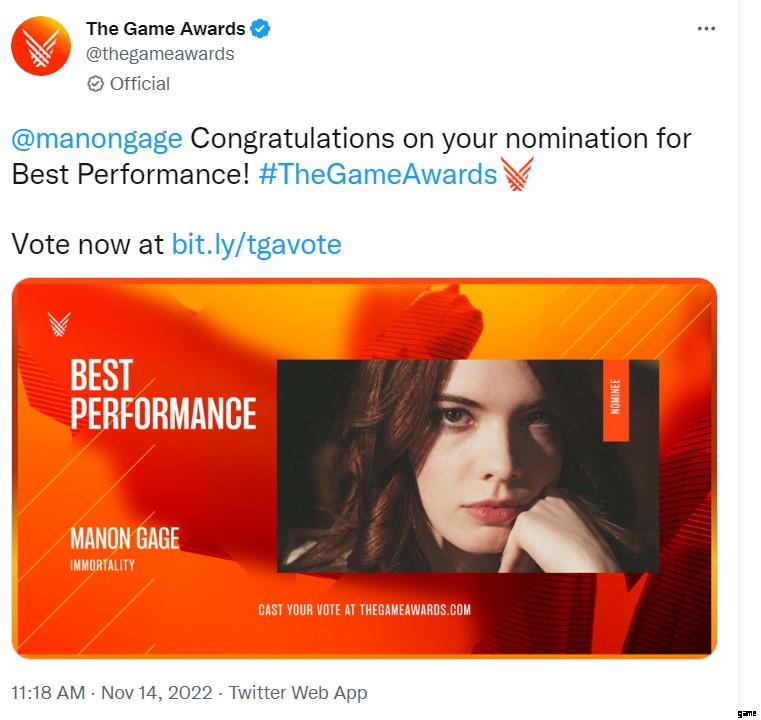Click the Twitter Web App source link

[298, 692]
